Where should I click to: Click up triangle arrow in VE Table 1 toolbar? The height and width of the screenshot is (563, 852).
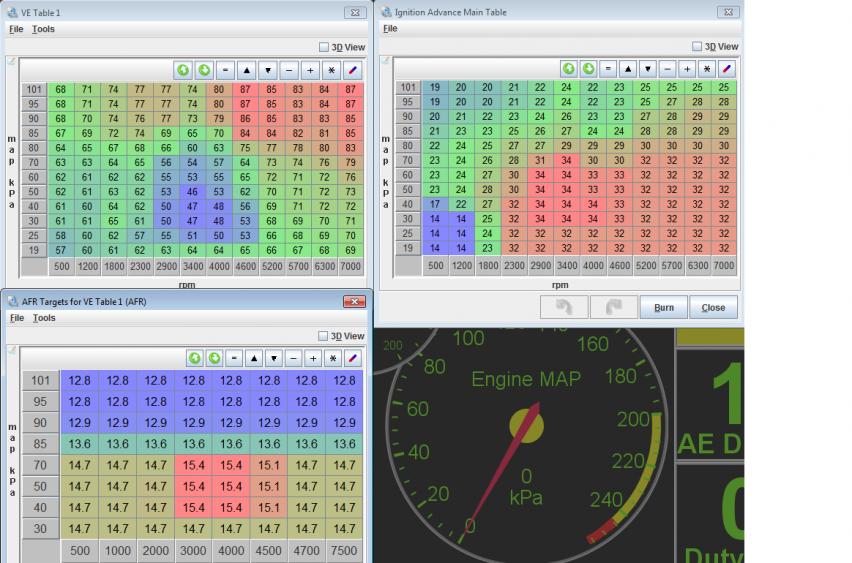(x=247, y=70)
